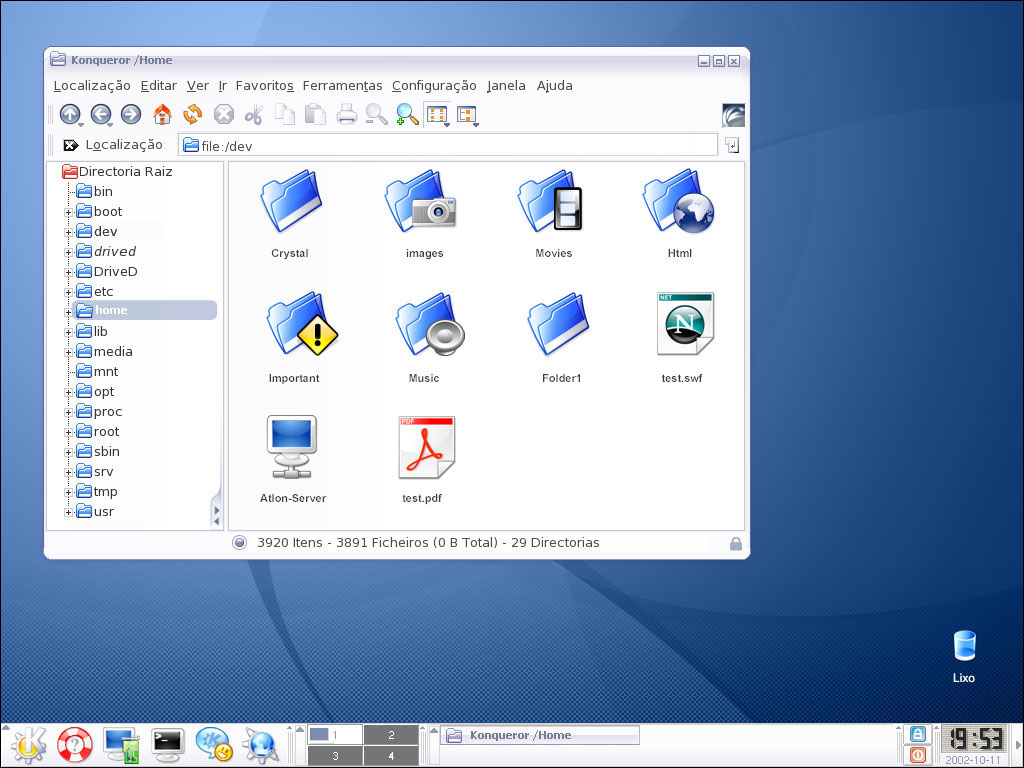Open the help lifebuoy in panel
1024x768 pixels.
coord(74,745)
